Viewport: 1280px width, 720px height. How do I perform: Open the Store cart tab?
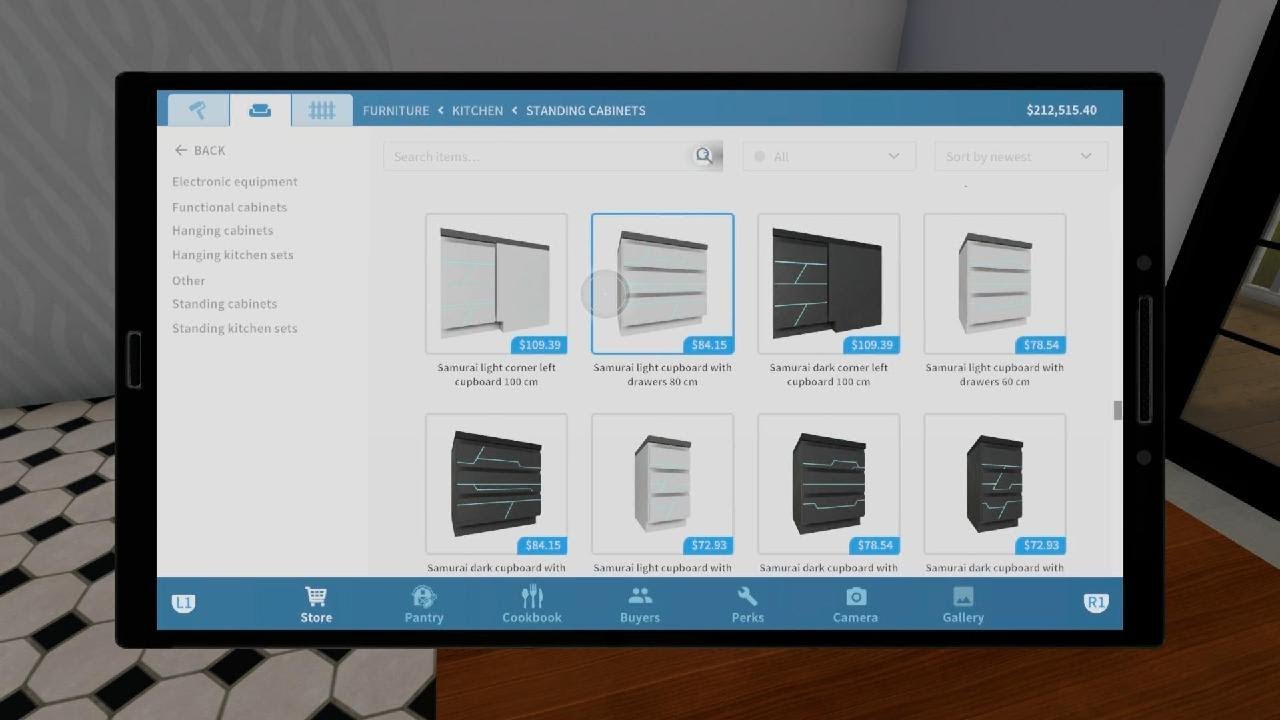pyautogui.click(x=316, y=604)
